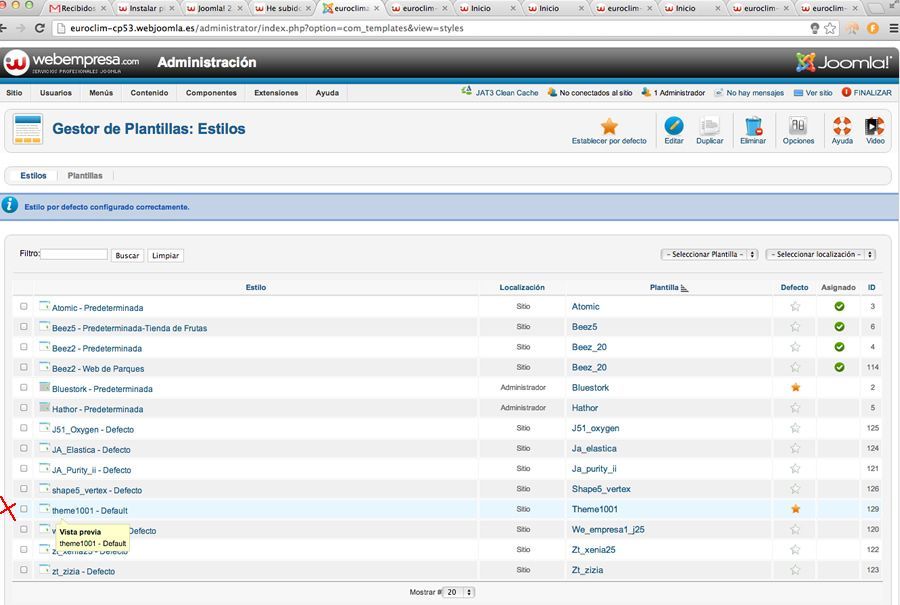Open the Seleccionar localización dropdown
The height and width of the screenshot is (605, 900).
(820, 254)
